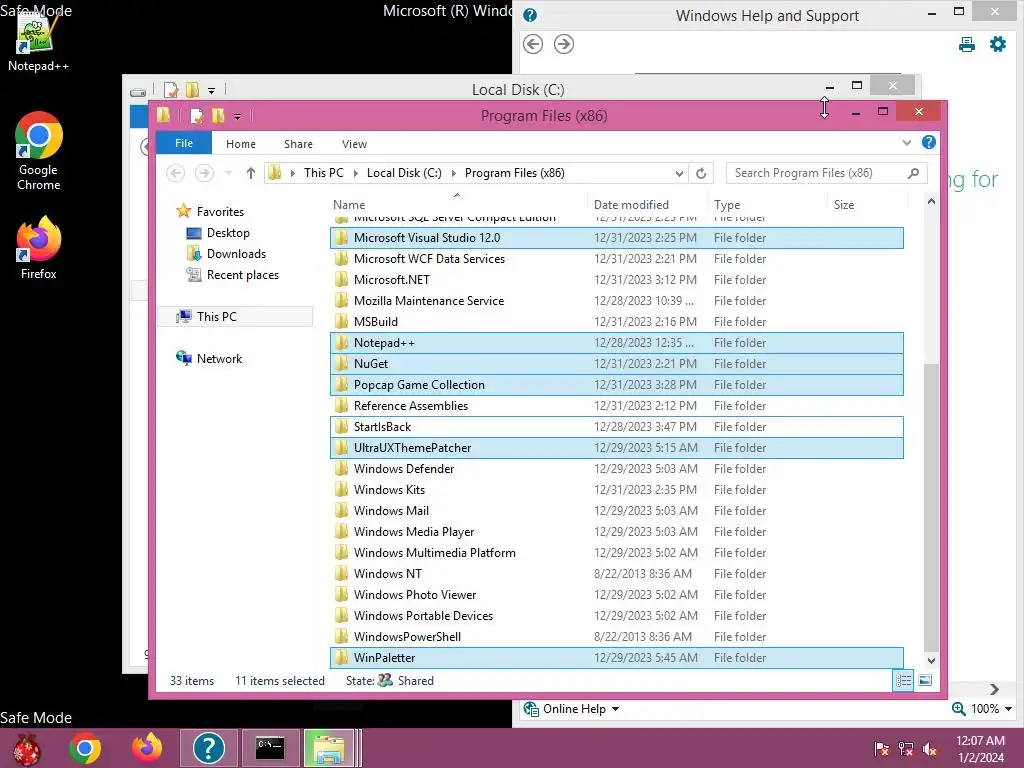
Task: Click This PC breadcrumb in address bar
Action: point(323,173)
